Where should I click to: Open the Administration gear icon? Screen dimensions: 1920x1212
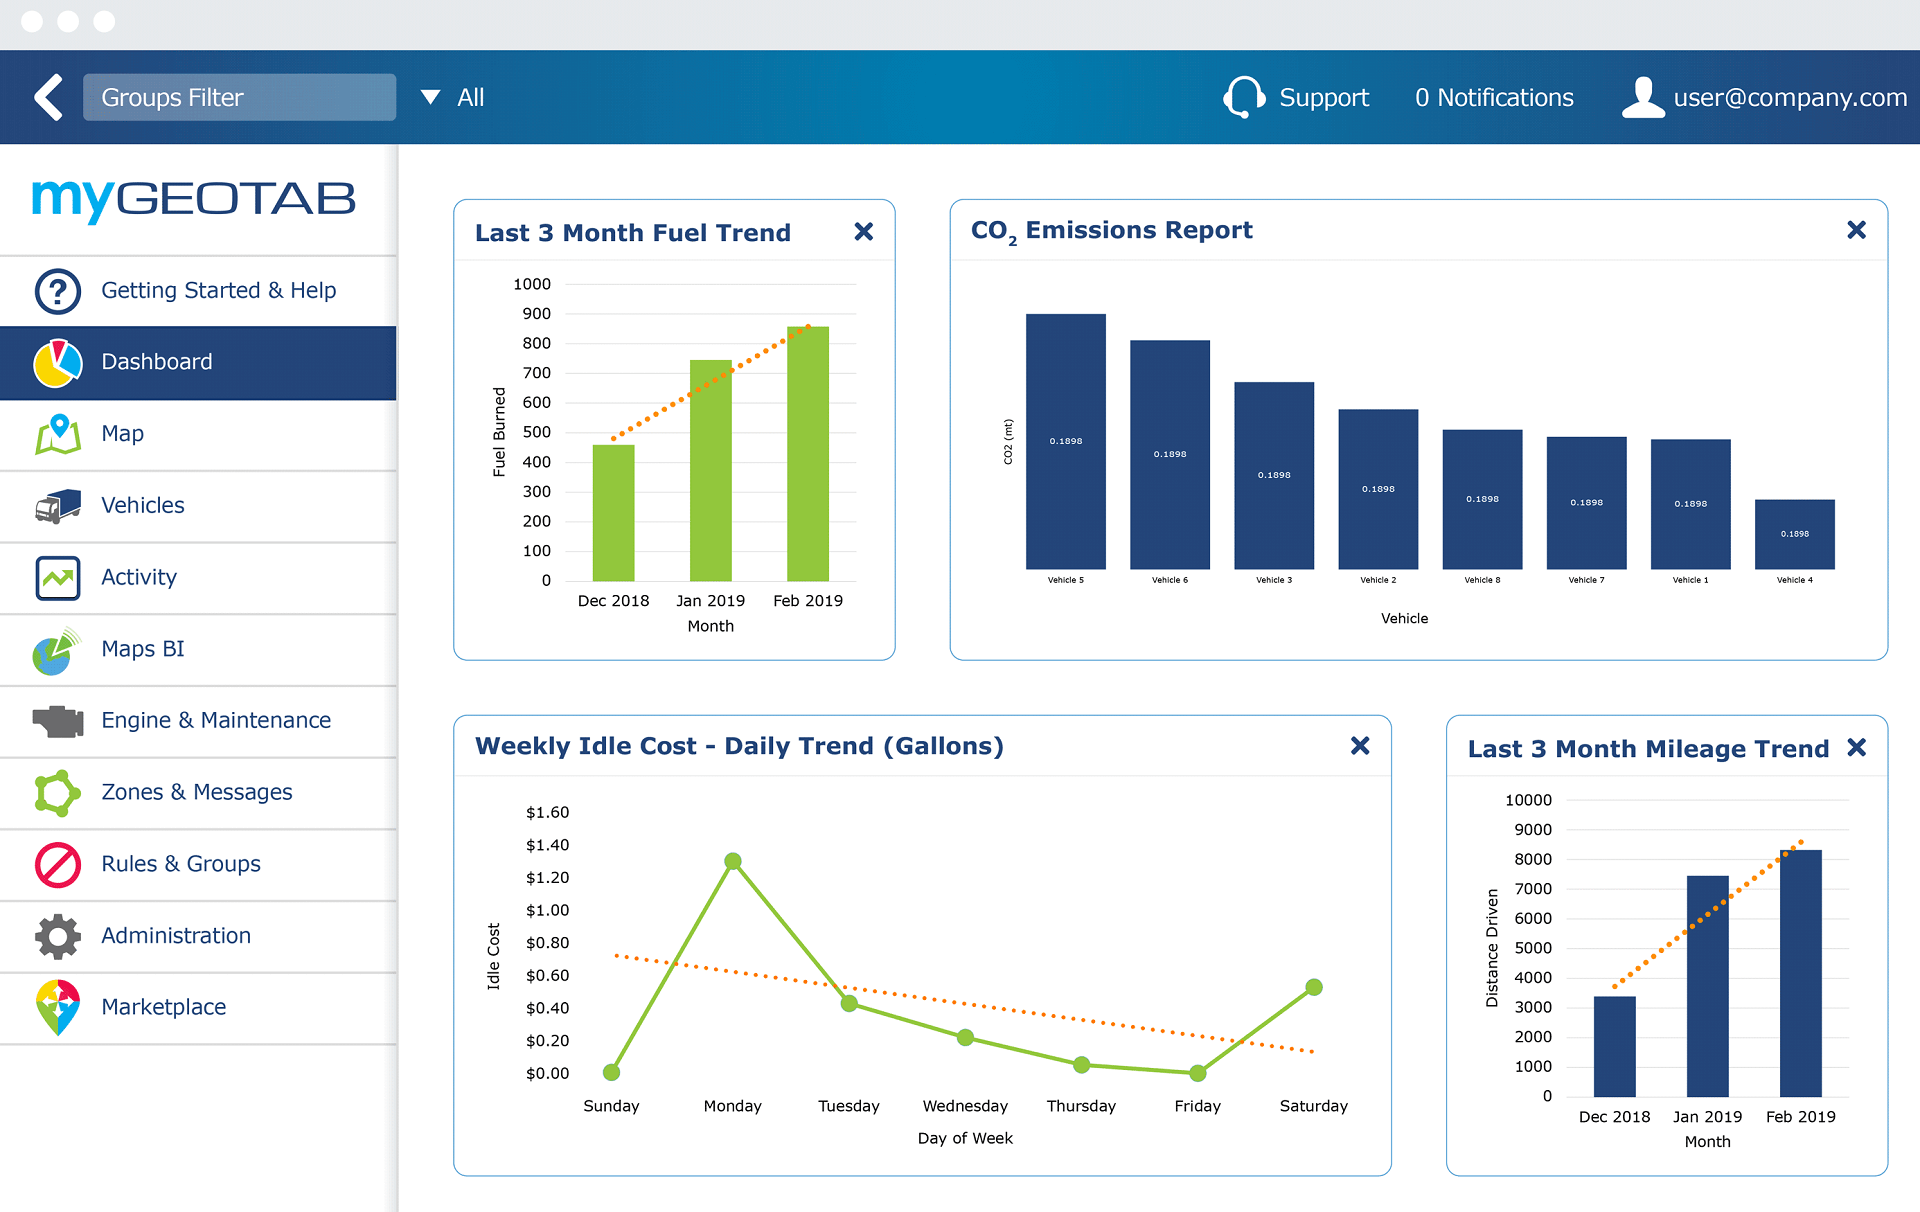[x=57, y=937]
